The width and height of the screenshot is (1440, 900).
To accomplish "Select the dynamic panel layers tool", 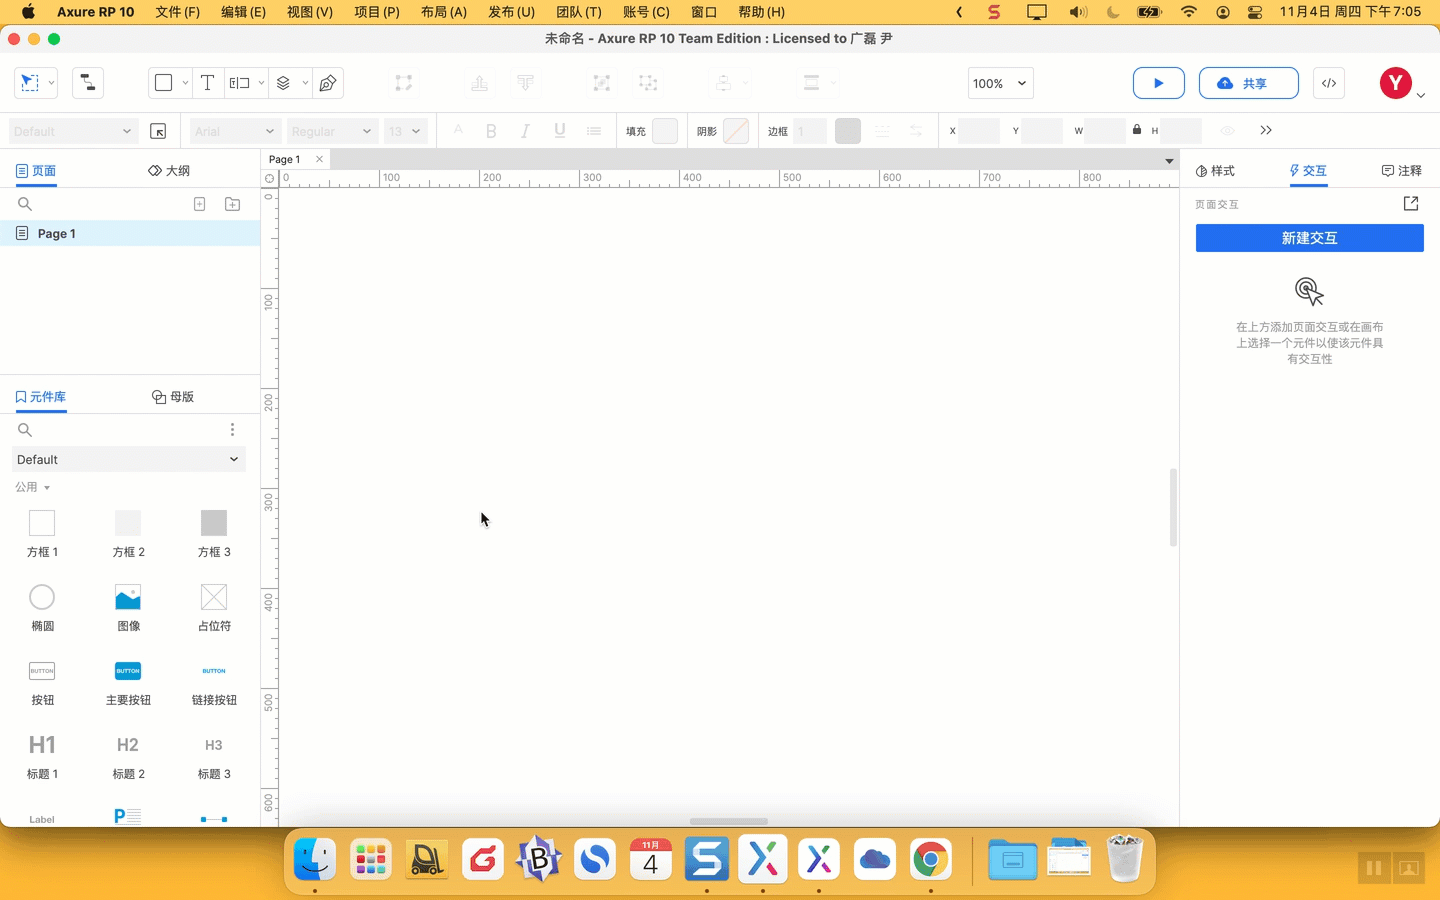I will (x=284, y=83).
